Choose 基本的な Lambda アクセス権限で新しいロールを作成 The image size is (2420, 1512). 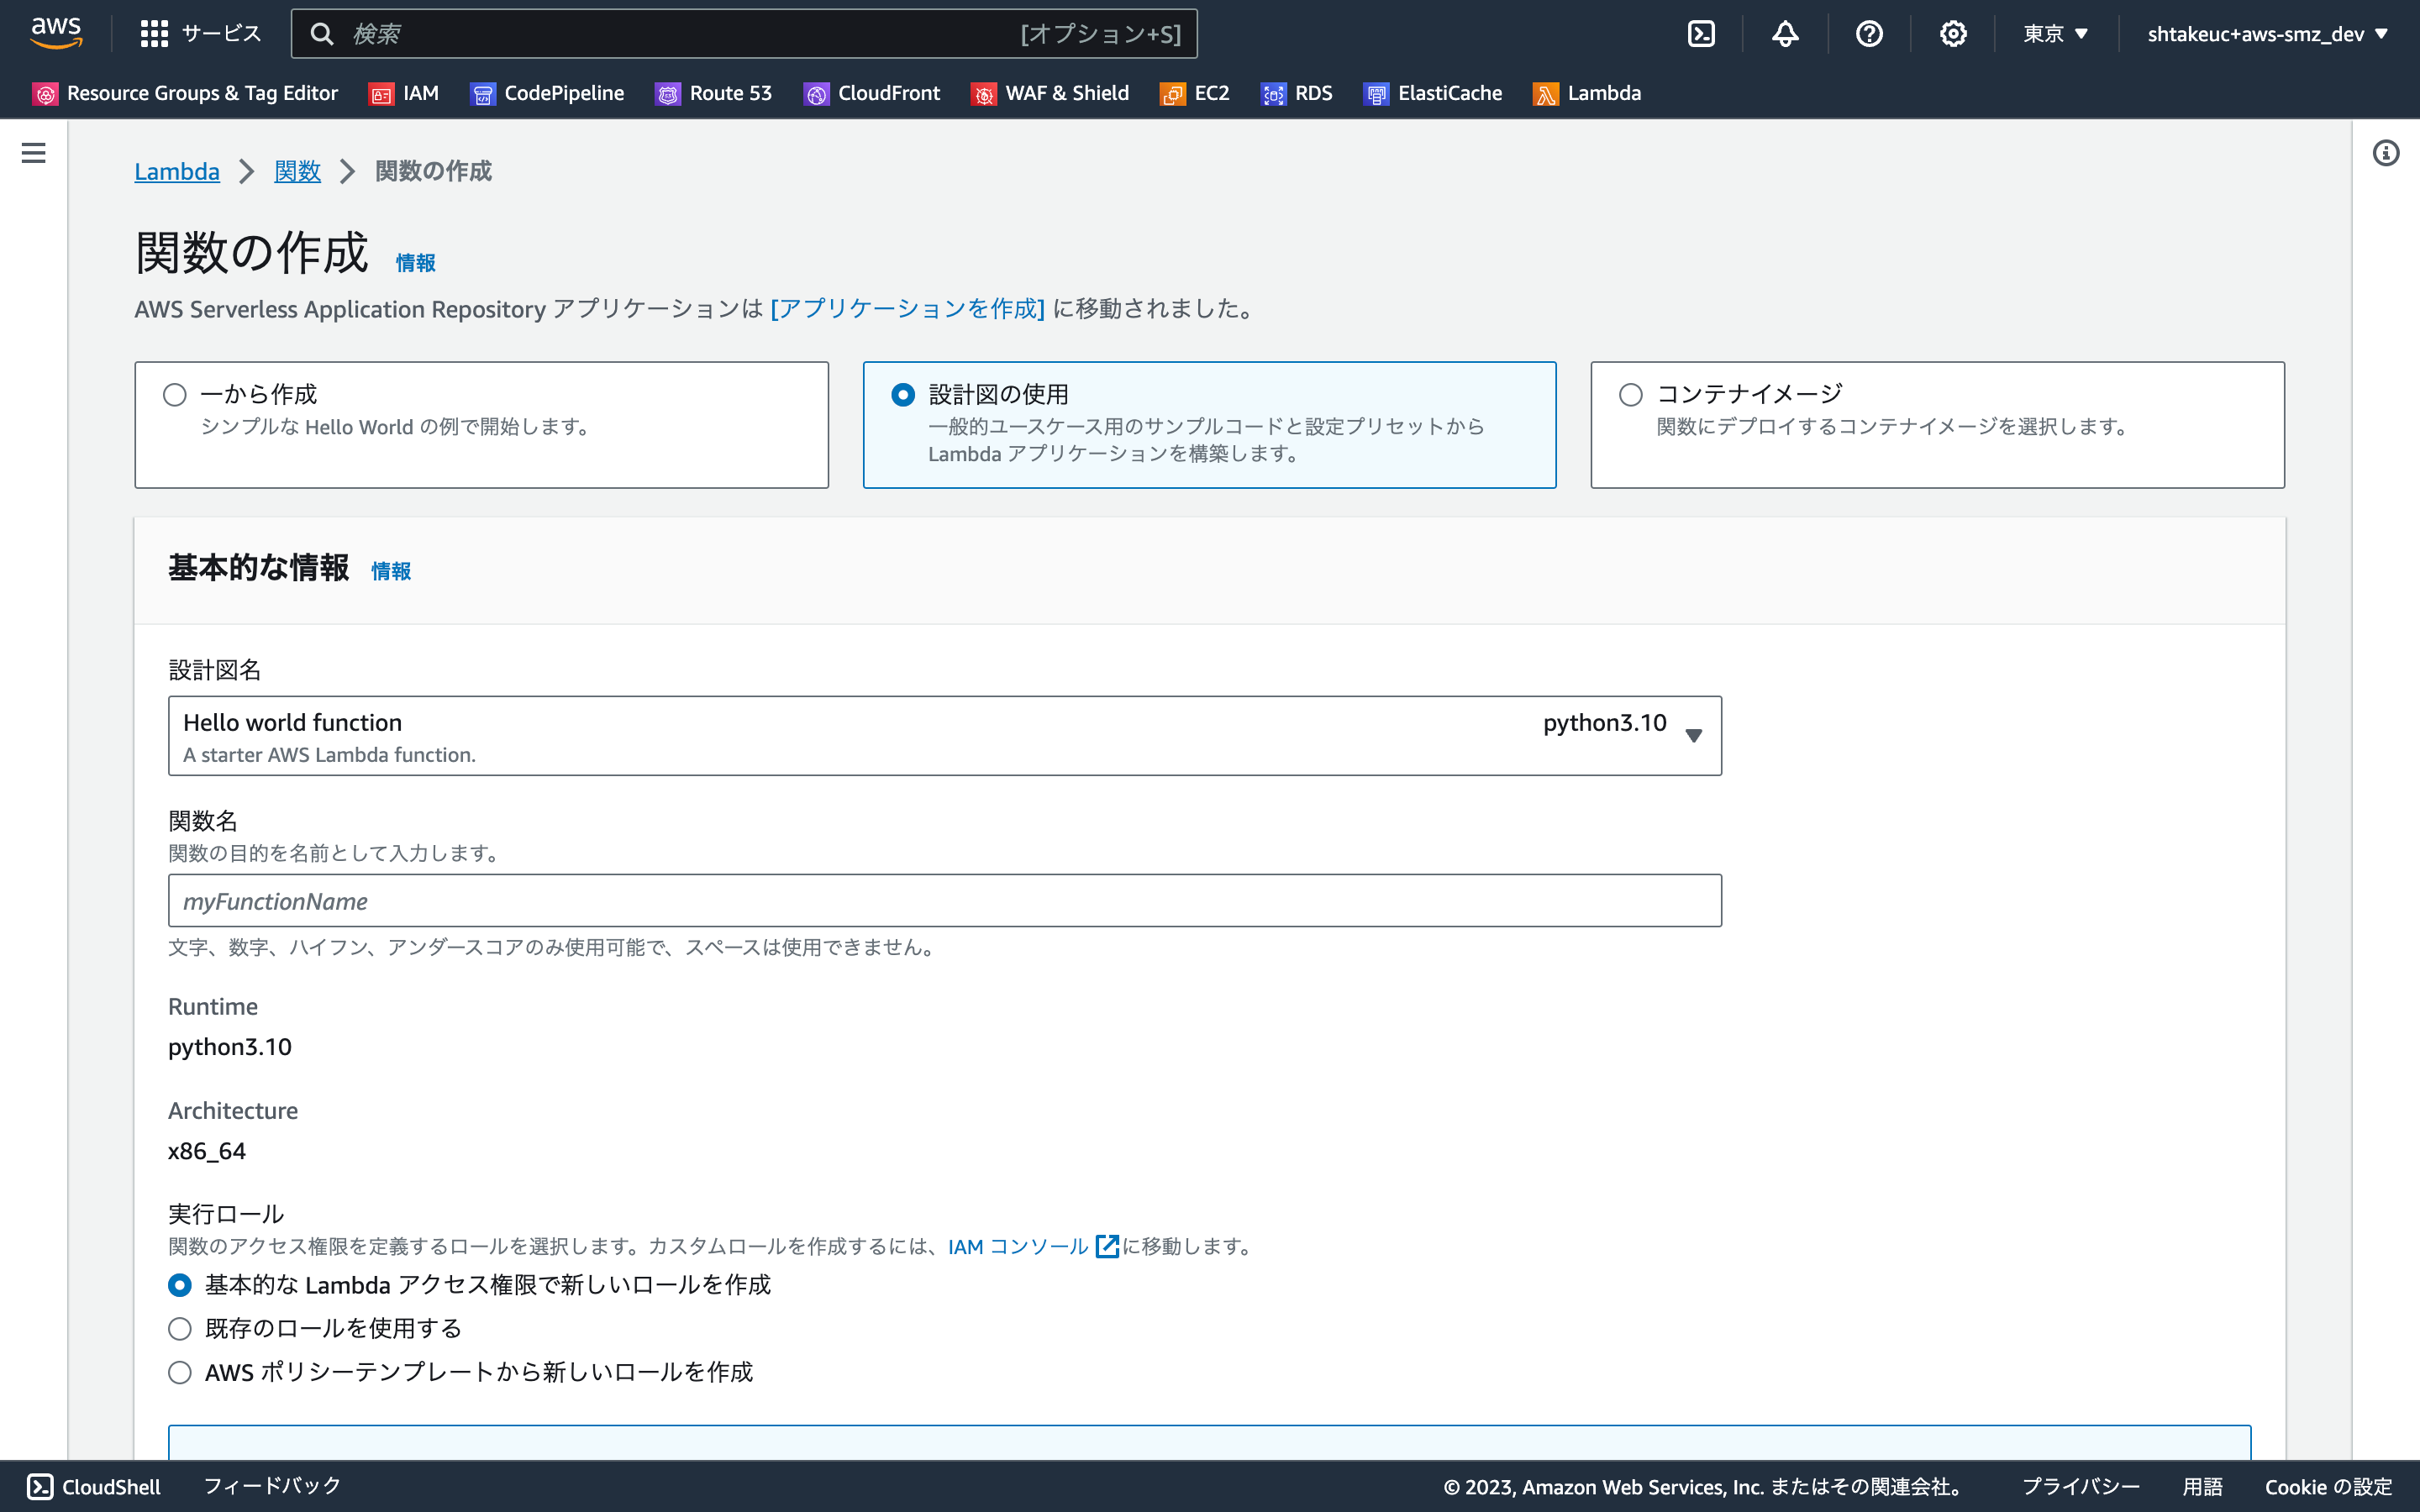coord(180,1285)
